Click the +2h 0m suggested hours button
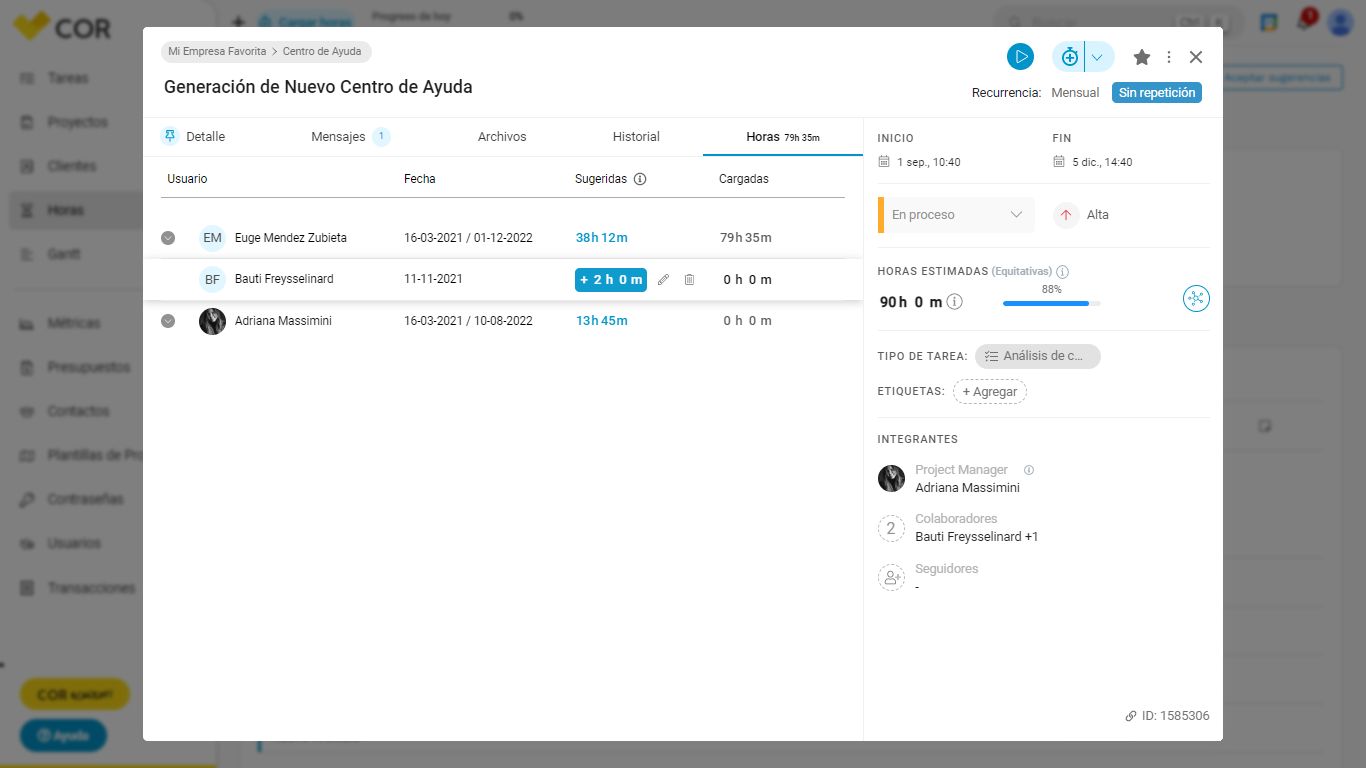 click(611, 280)
